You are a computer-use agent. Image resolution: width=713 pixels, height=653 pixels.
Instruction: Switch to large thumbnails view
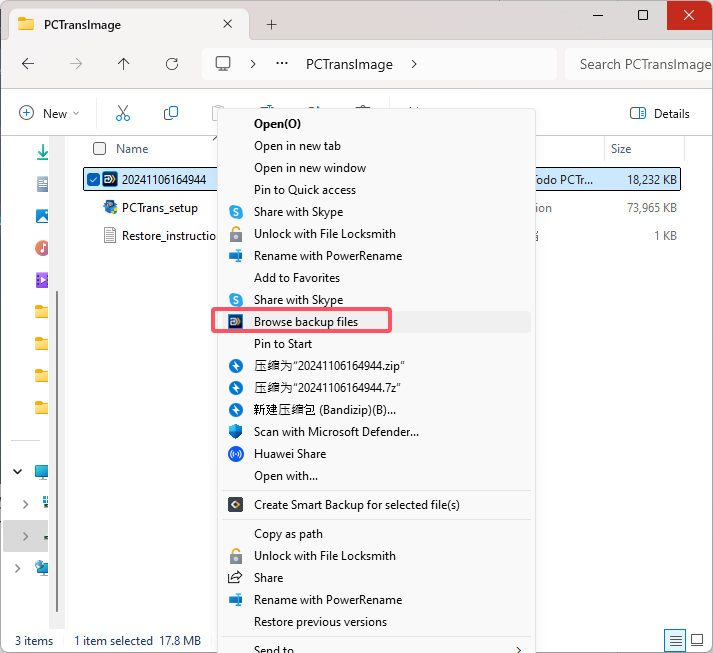[x=697, y=640]
